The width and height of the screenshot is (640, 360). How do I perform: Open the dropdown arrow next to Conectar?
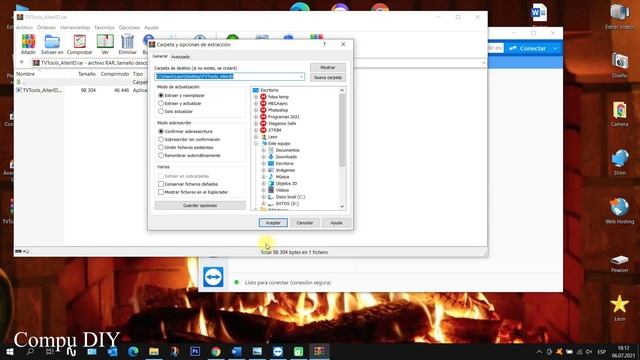point(555,48)
